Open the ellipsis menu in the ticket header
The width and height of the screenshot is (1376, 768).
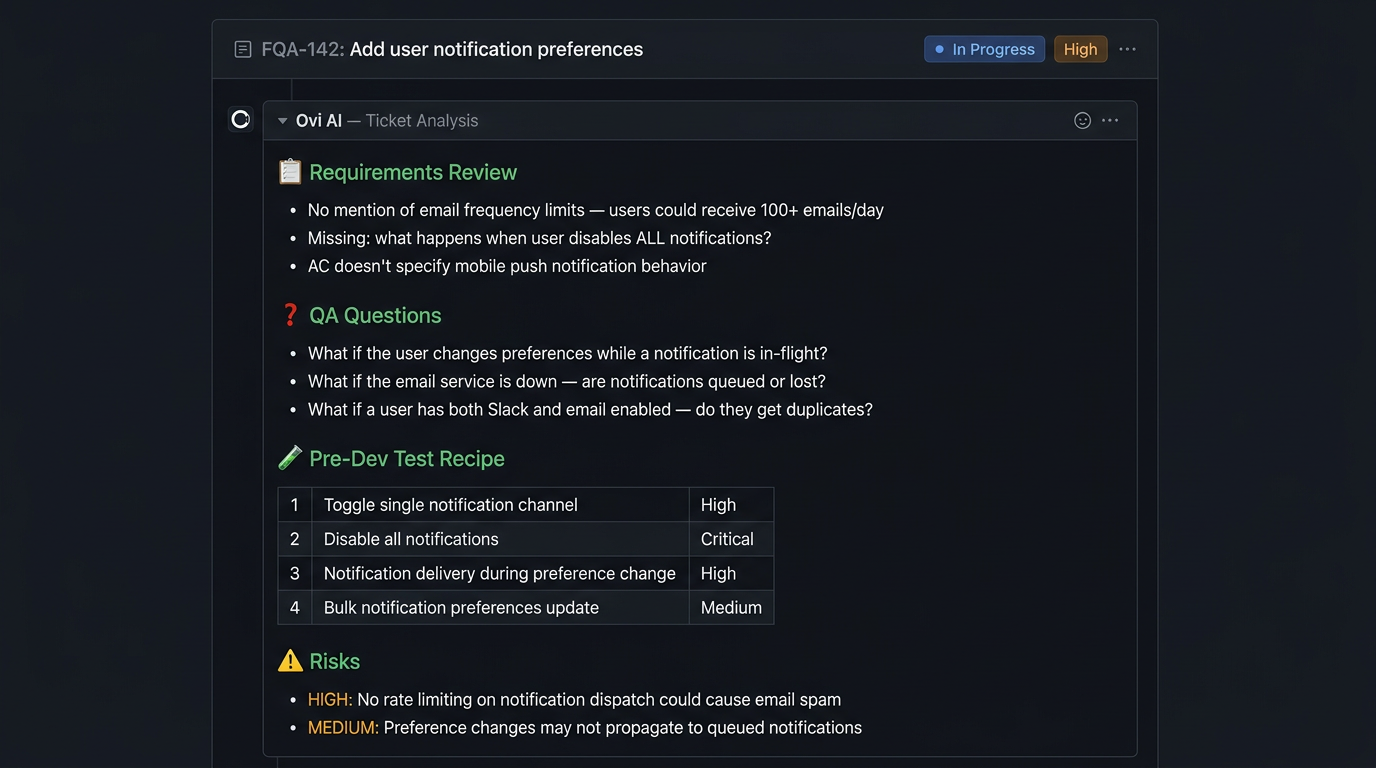[1128, 48]
